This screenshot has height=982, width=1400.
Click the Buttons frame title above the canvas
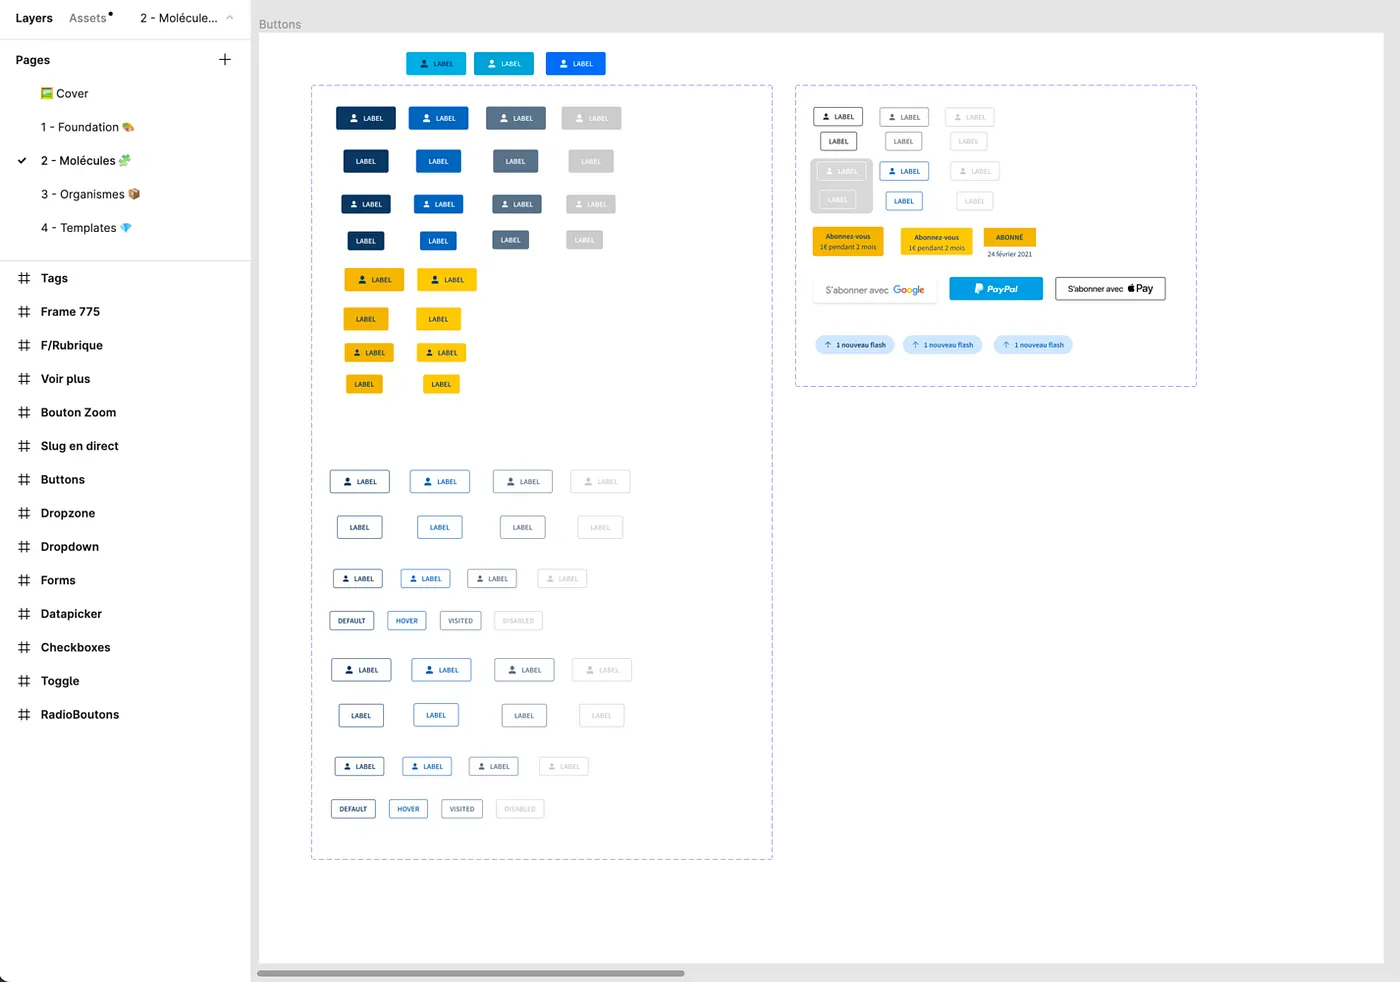[x=280, y=24]
